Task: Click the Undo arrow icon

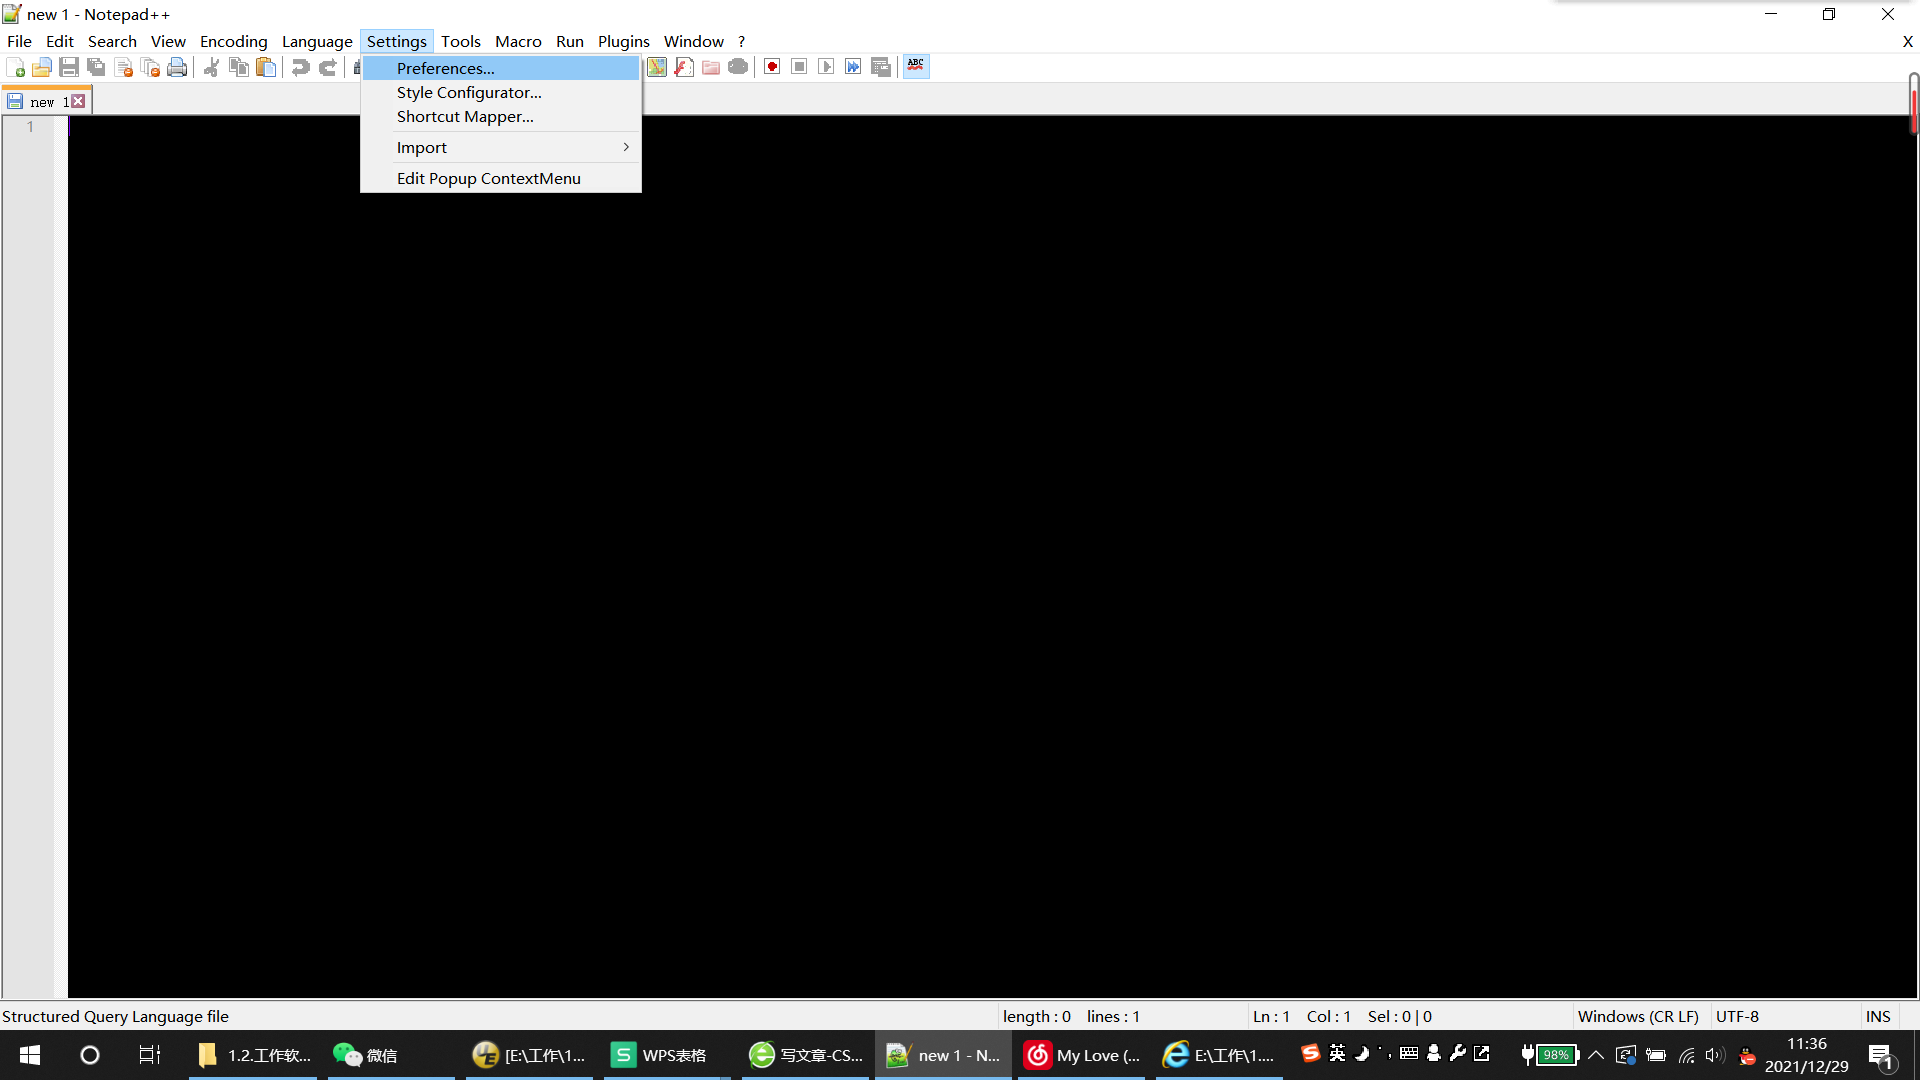Action: [300, 67]
